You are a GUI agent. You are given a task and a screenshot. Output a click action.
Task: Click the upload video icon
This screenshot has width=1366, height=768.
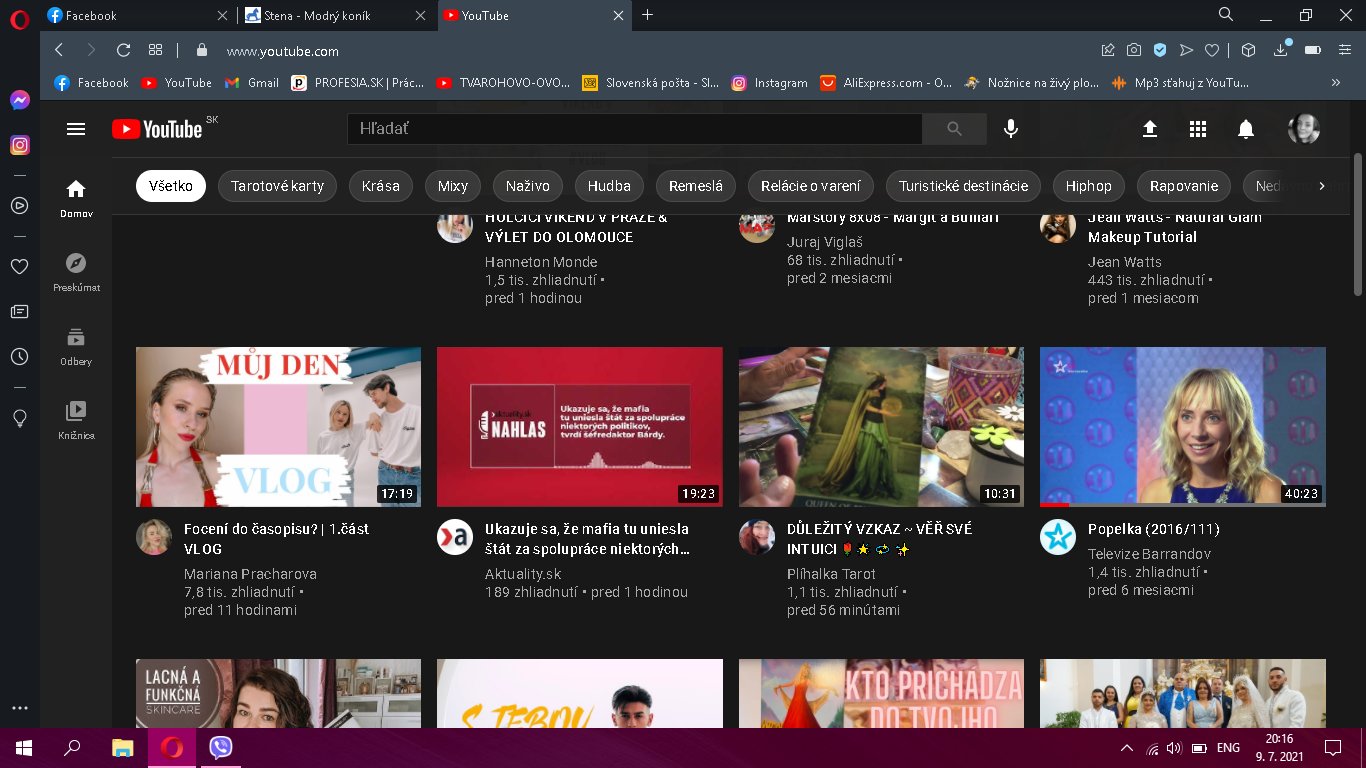[1149, 129]
